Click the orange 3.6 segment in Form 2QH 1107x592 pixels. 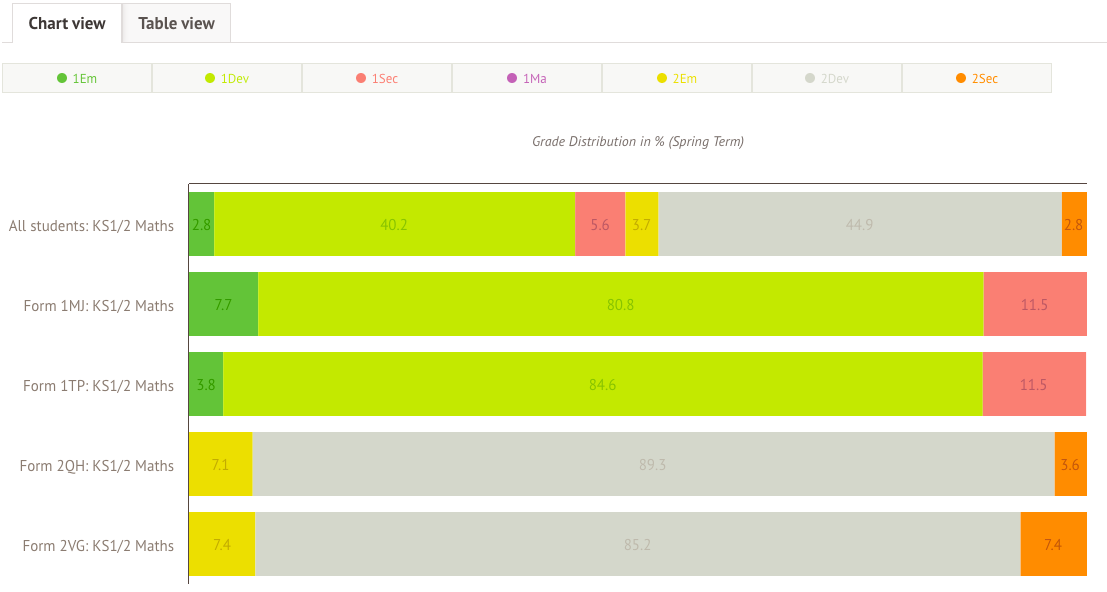(1070, 464)
